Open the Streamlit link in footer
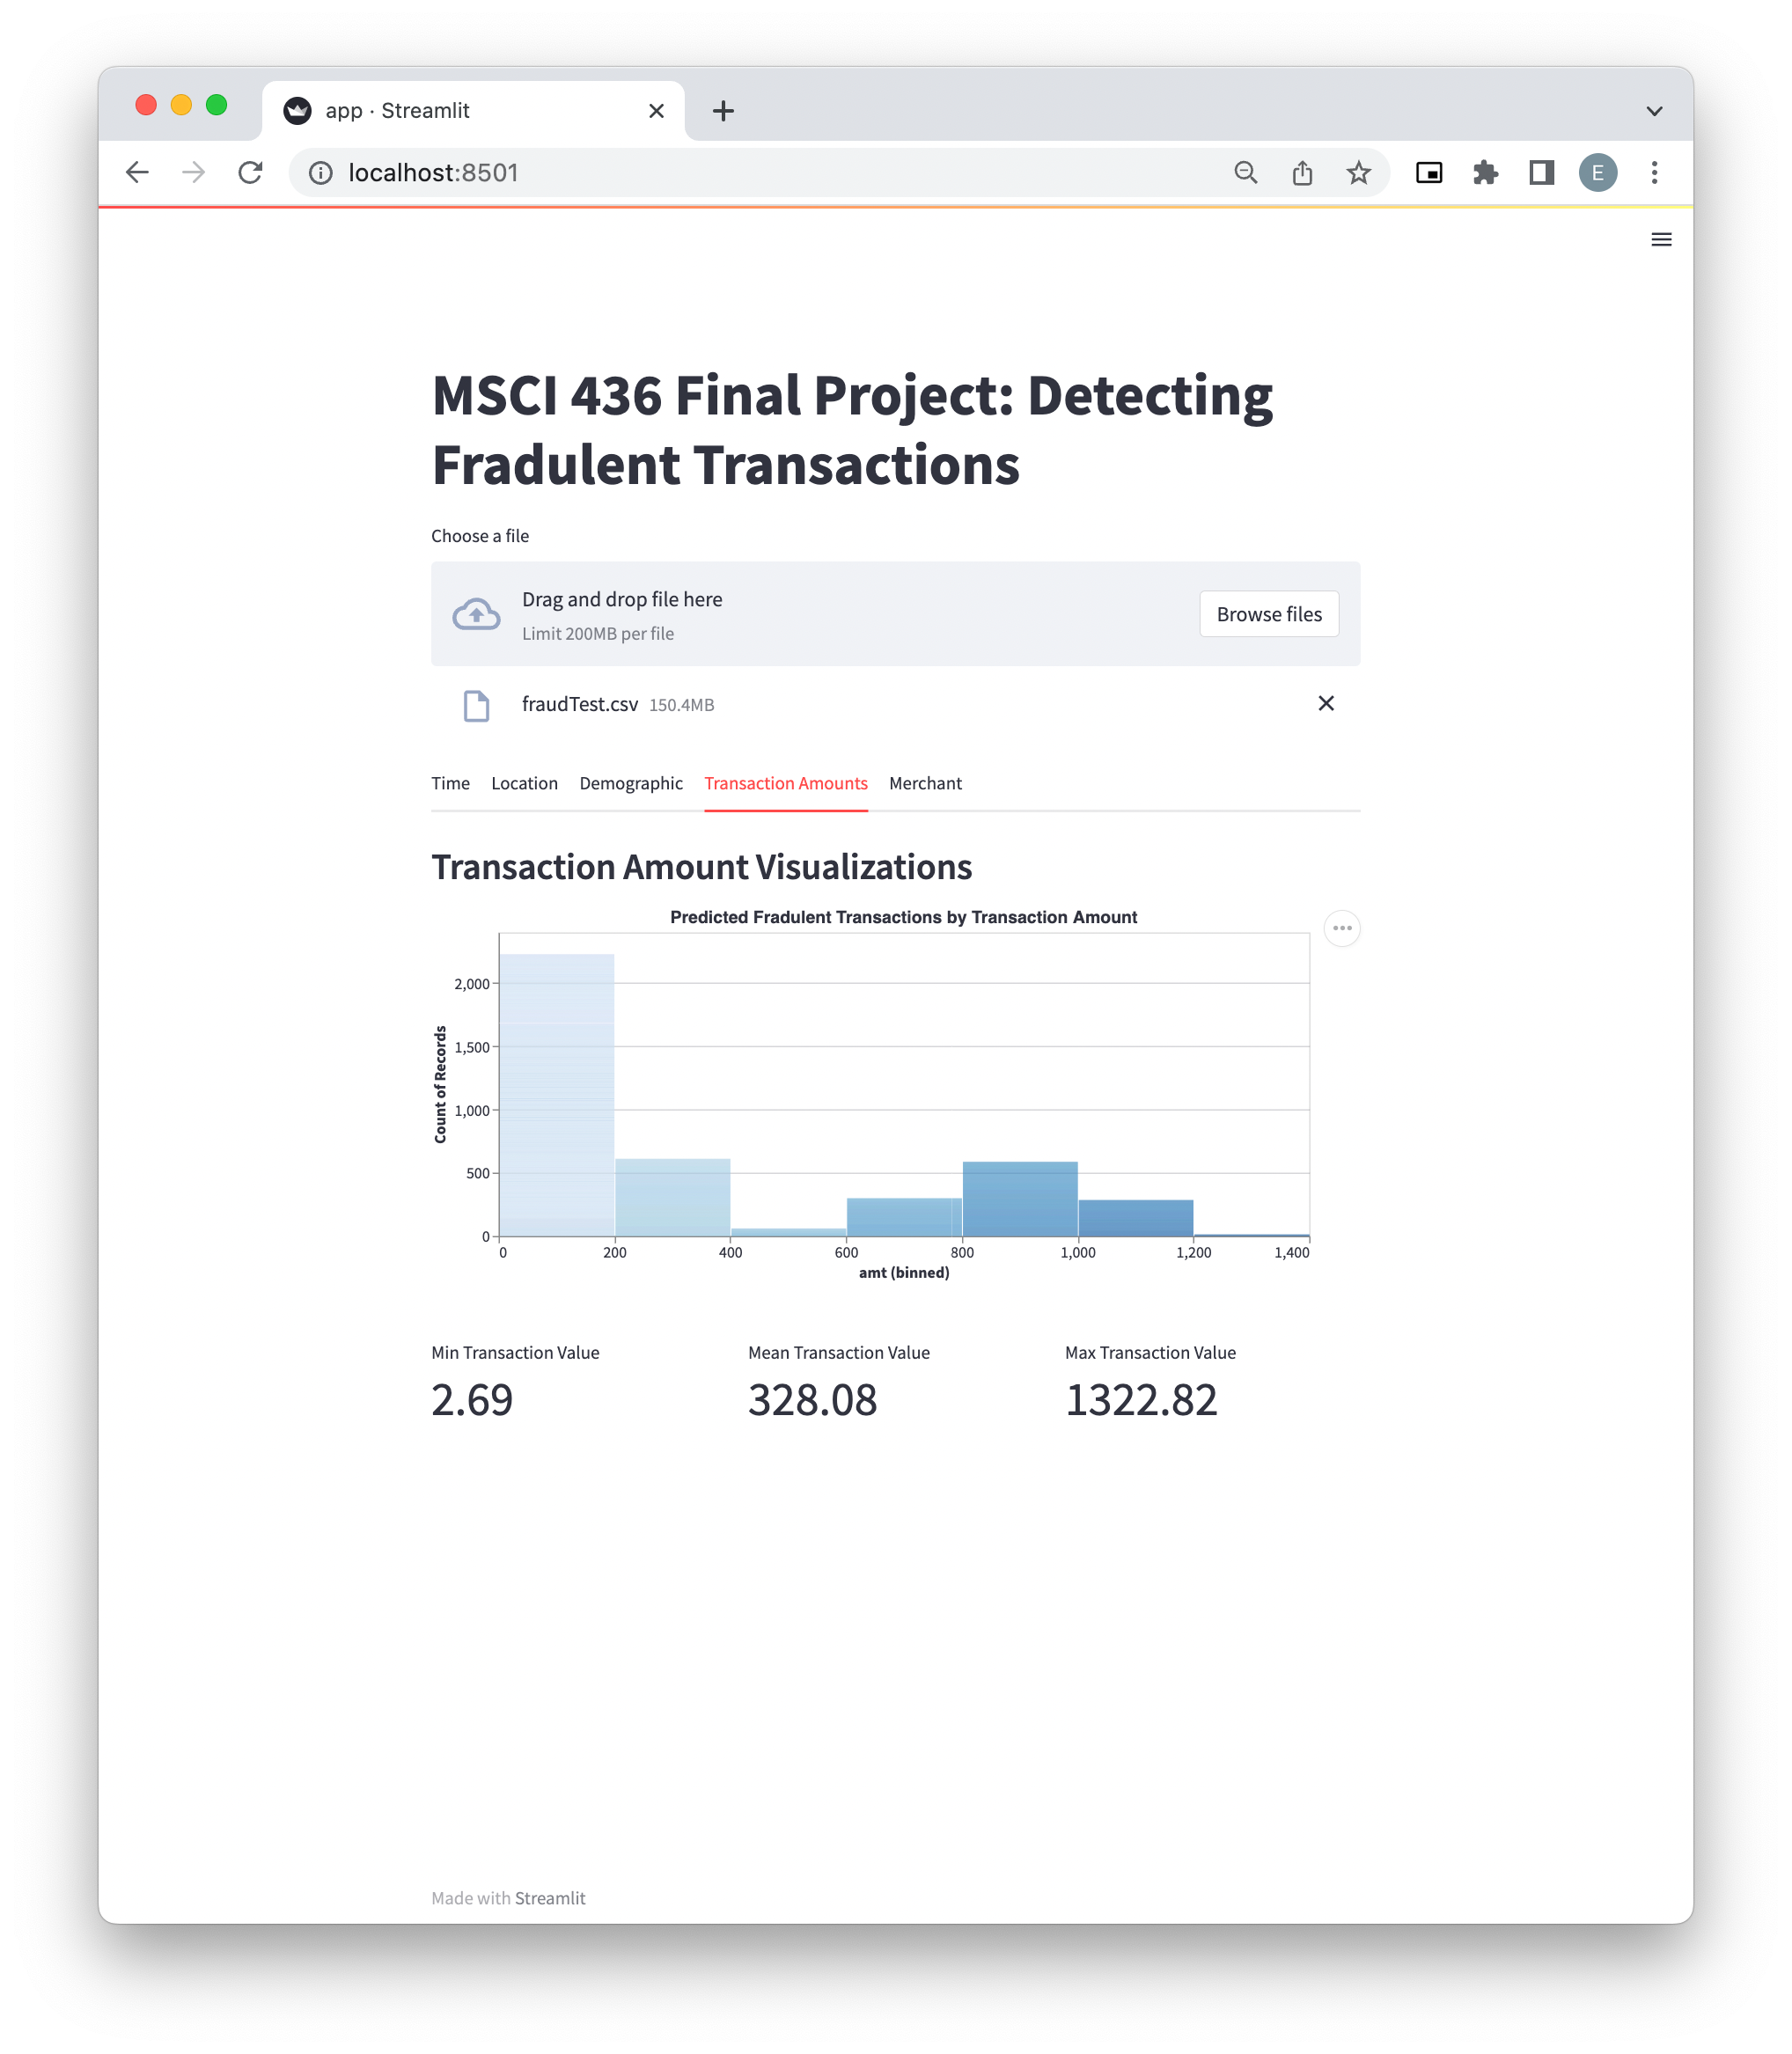 pyautogui.click(x=550, y=1897)
